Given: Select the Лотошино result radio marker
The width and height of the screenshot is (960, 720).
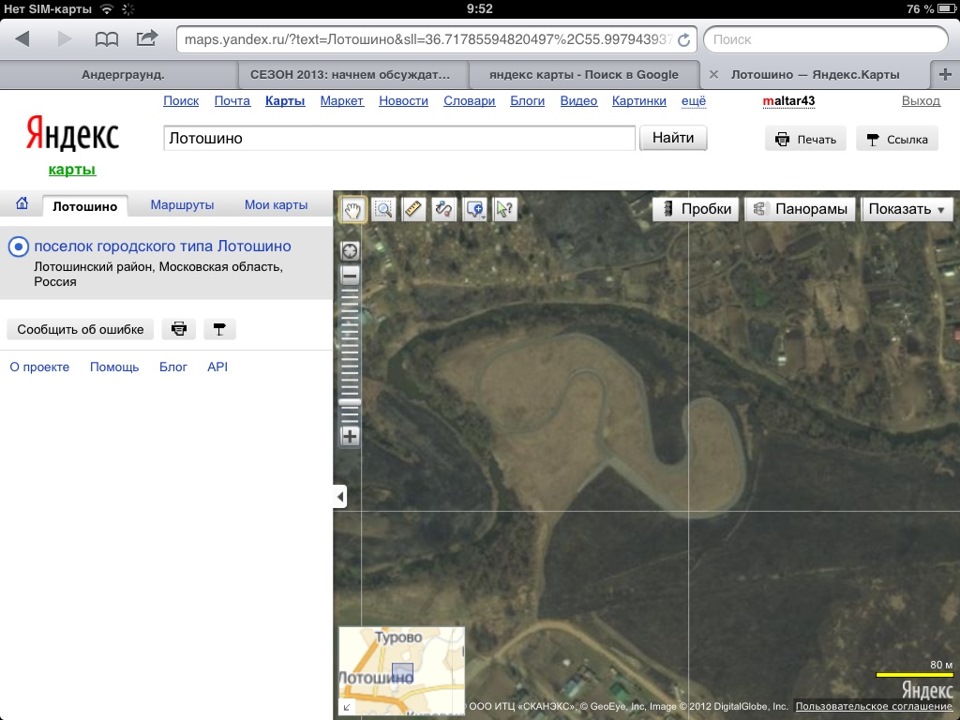Looking at the screenshot, I should click(18, 247).
